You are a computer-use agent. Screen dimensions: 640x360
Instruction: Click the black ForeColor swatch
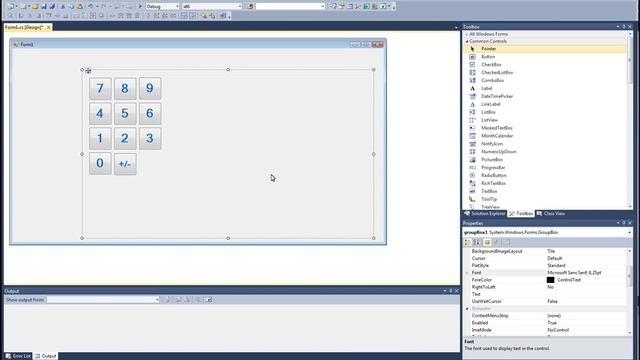tap(550, 280)
